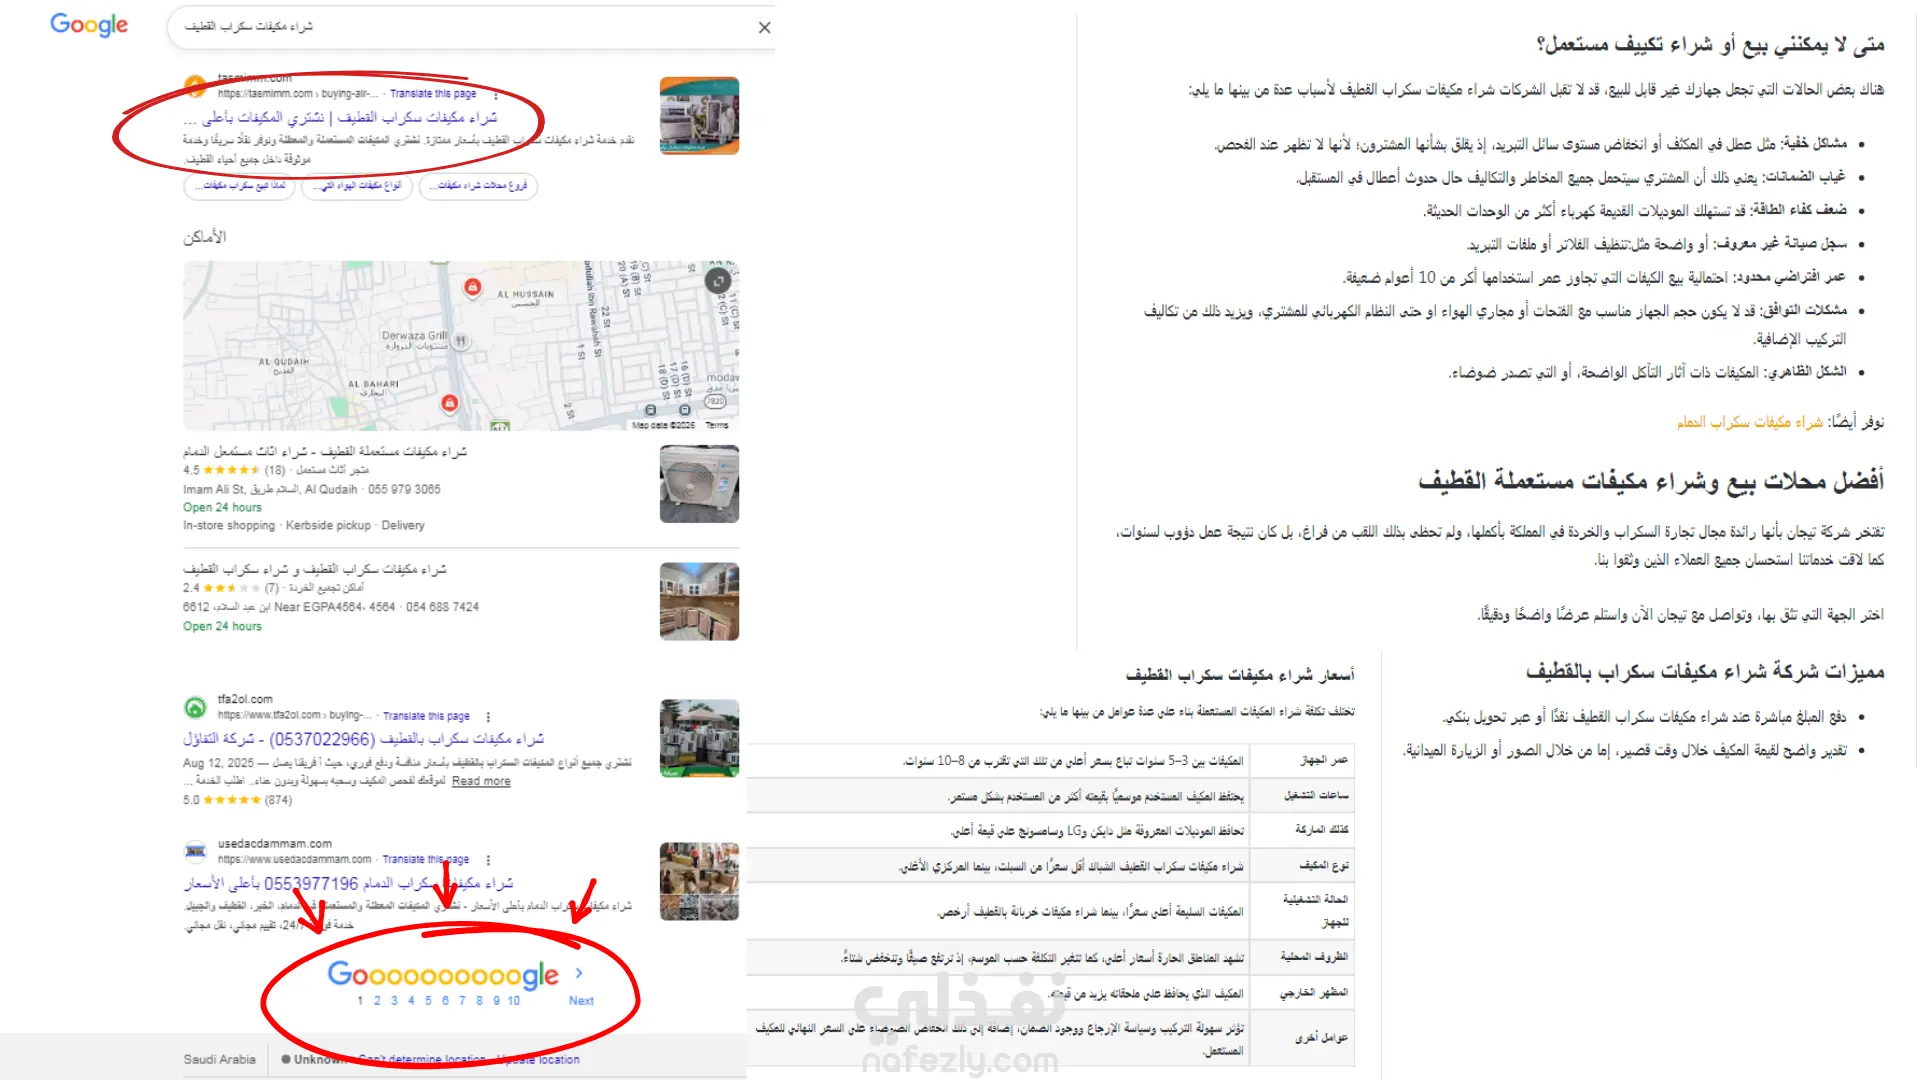Select the كفاءة الماركة table cell

point(1304,830)
